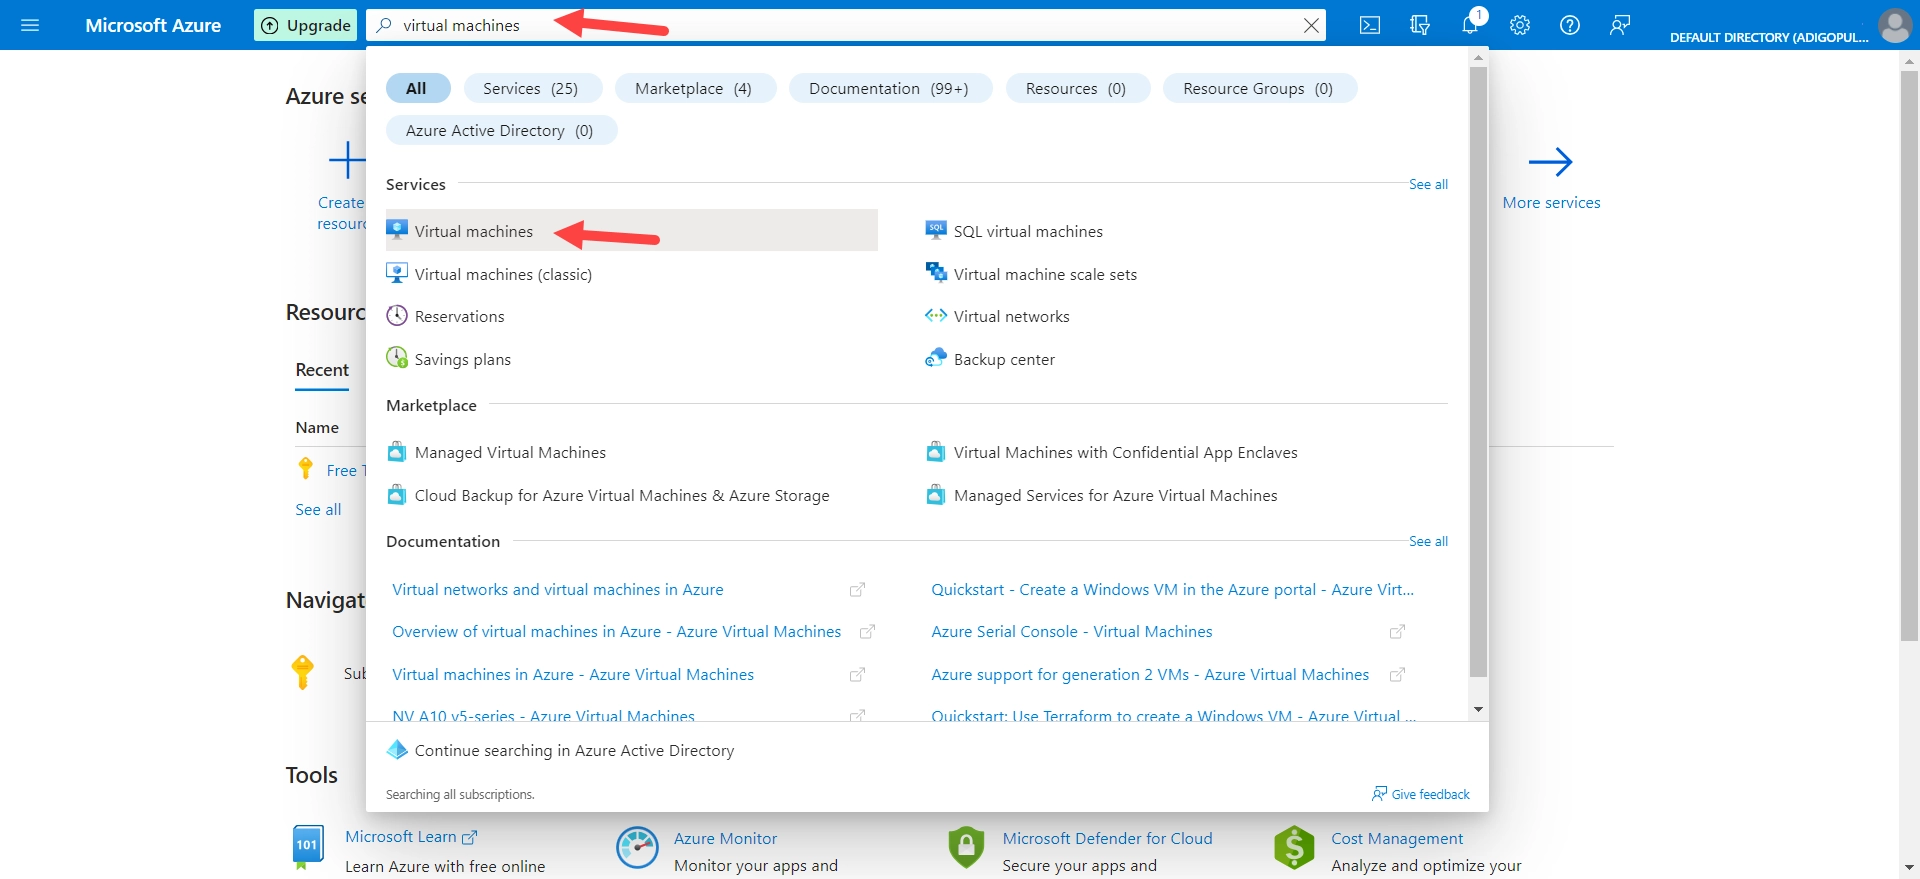Open the account avatar menu
The width and height of the screenshot is (1920, 879).
1895,25
